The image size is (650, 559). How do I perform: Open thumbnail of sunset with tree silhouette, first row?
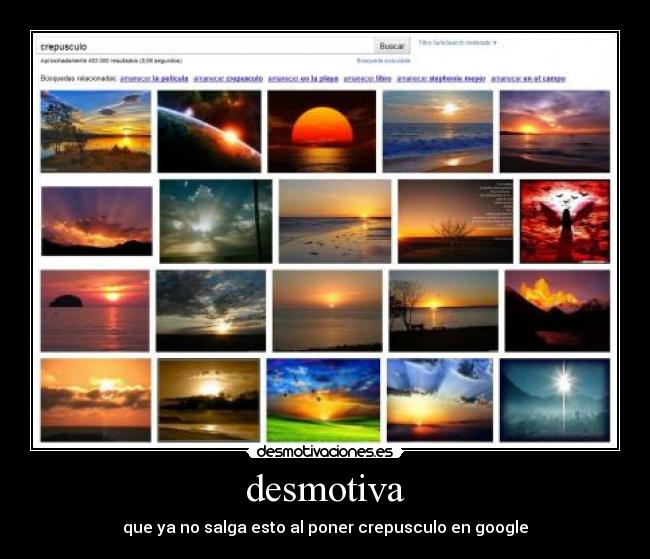[96, 131]
